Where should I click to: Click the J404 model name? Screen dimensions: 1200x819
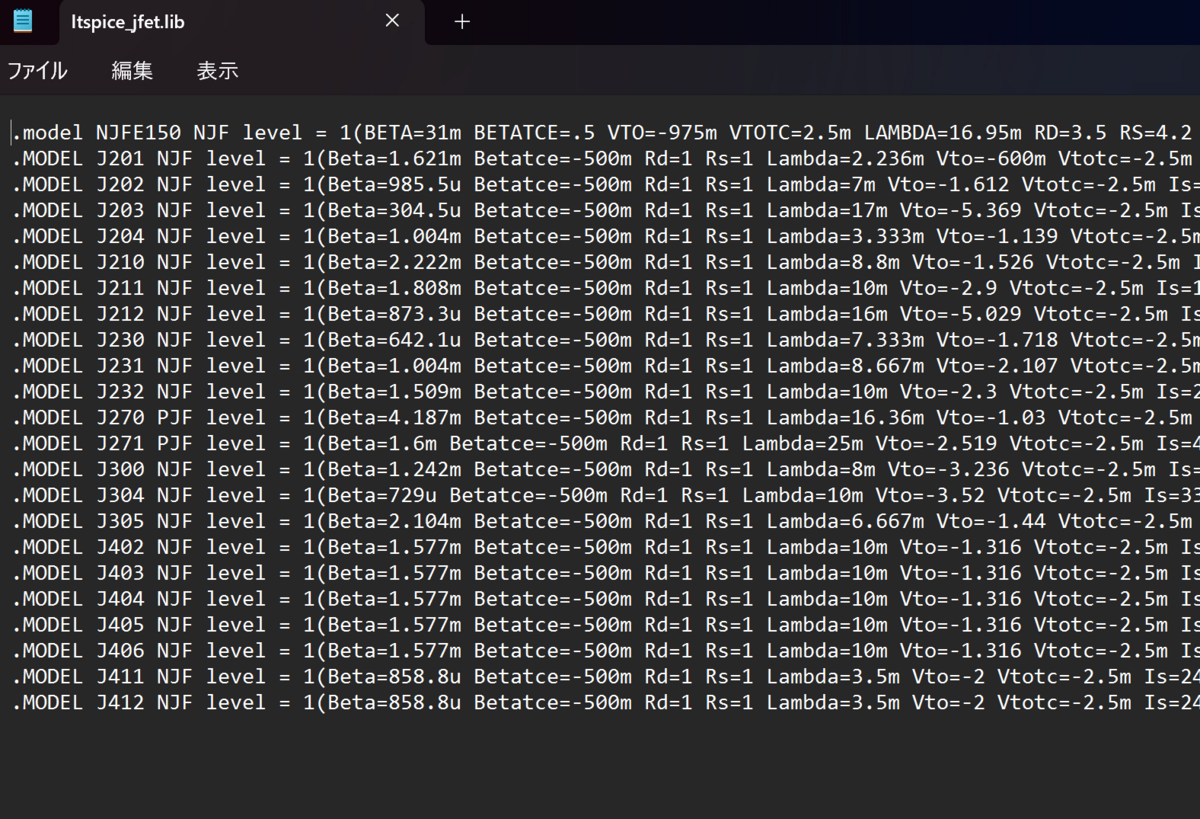[x=120, y=599]
